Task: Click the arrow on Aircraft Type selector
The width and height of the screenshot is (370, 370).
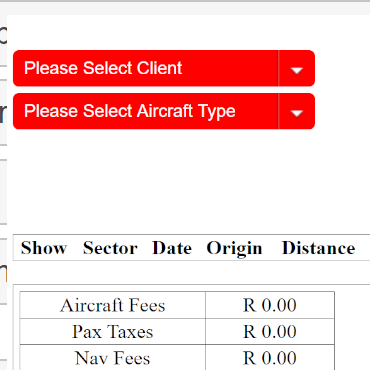Action: click(297, 111)
